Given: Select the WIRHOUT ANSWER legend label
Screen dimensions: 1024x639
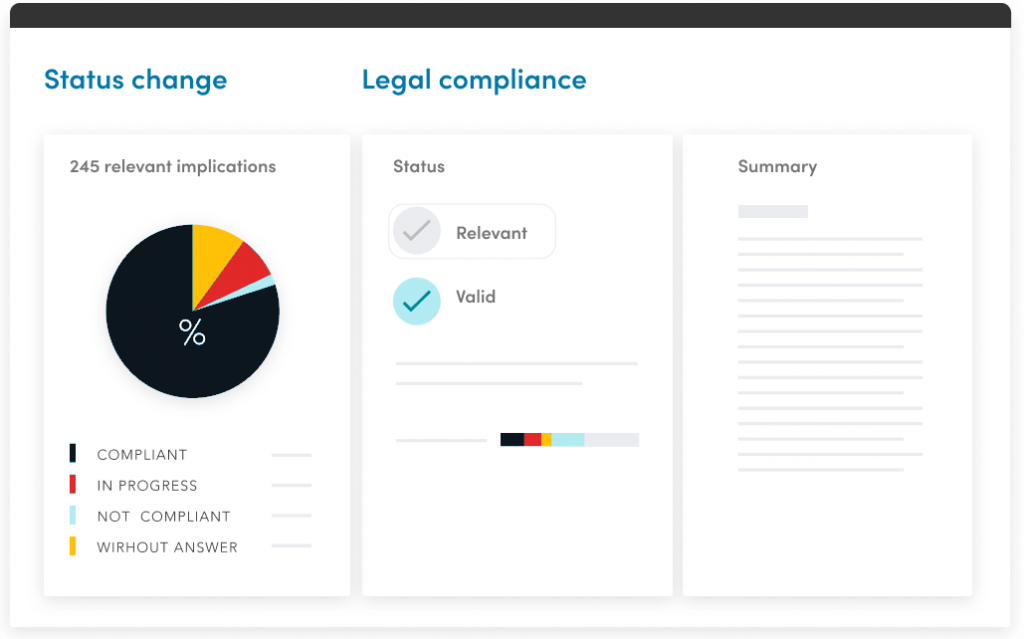Looking at the screenshot, I should (167, 548).
